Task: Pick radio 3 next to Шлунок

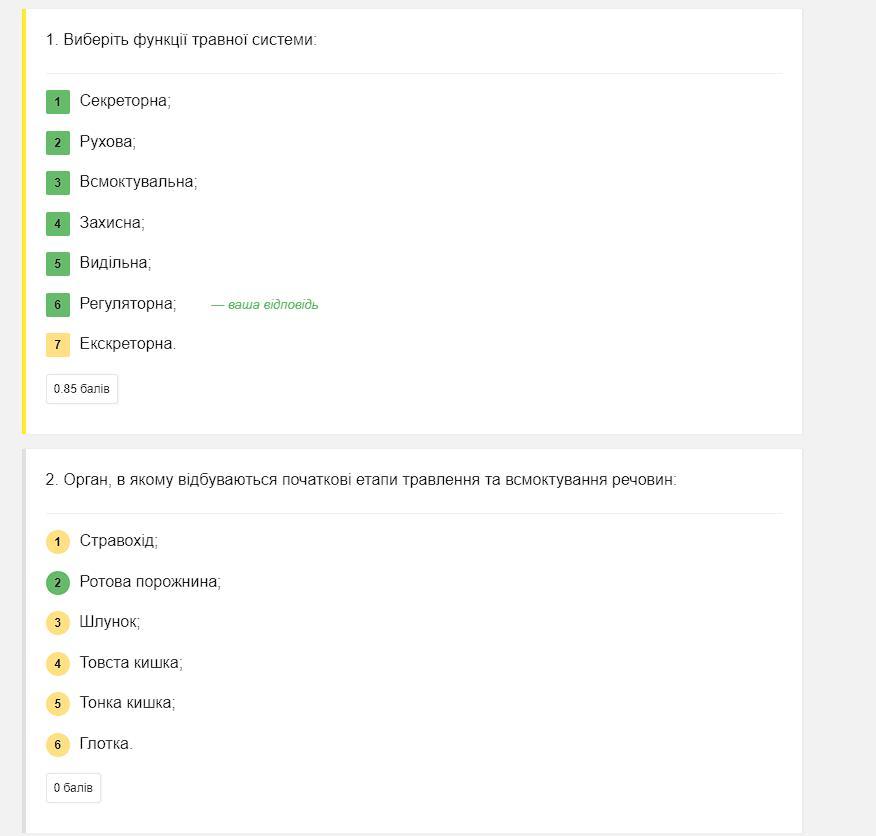Action: click(58, 623)
